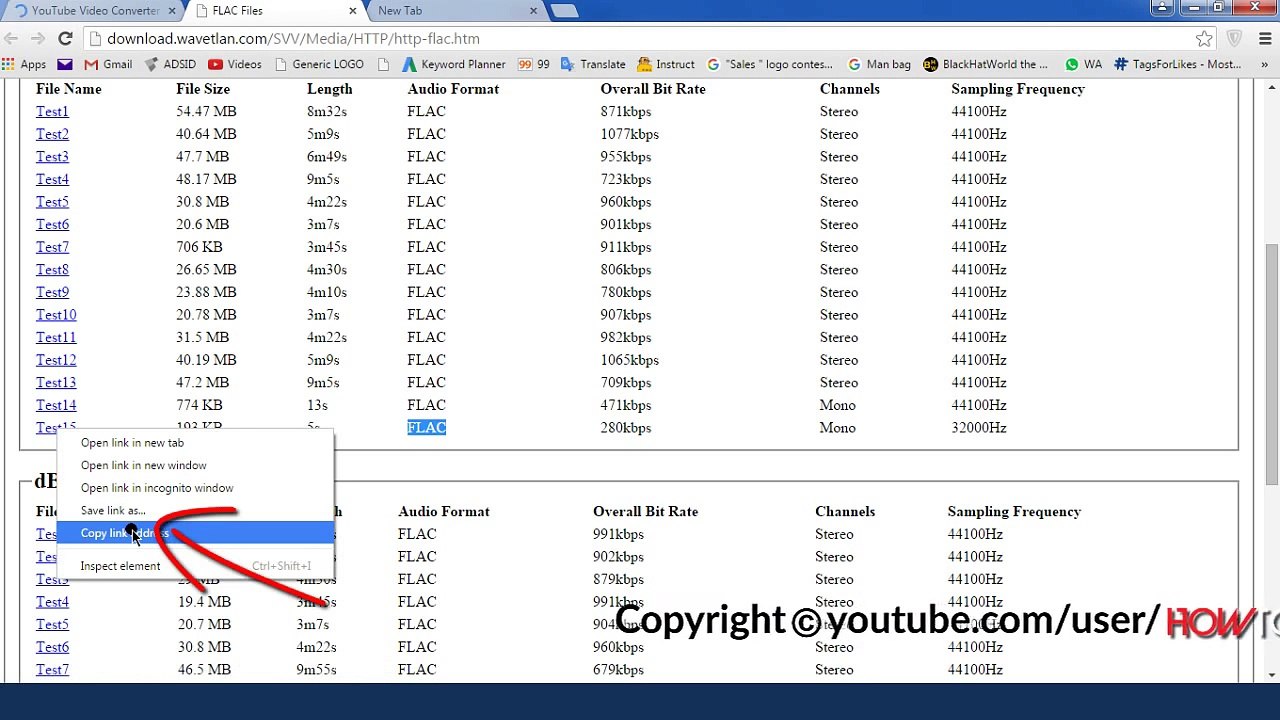The image size is (1280, 720).
Task: Open the purple mail bookmark icon
Action: point(65,64)
